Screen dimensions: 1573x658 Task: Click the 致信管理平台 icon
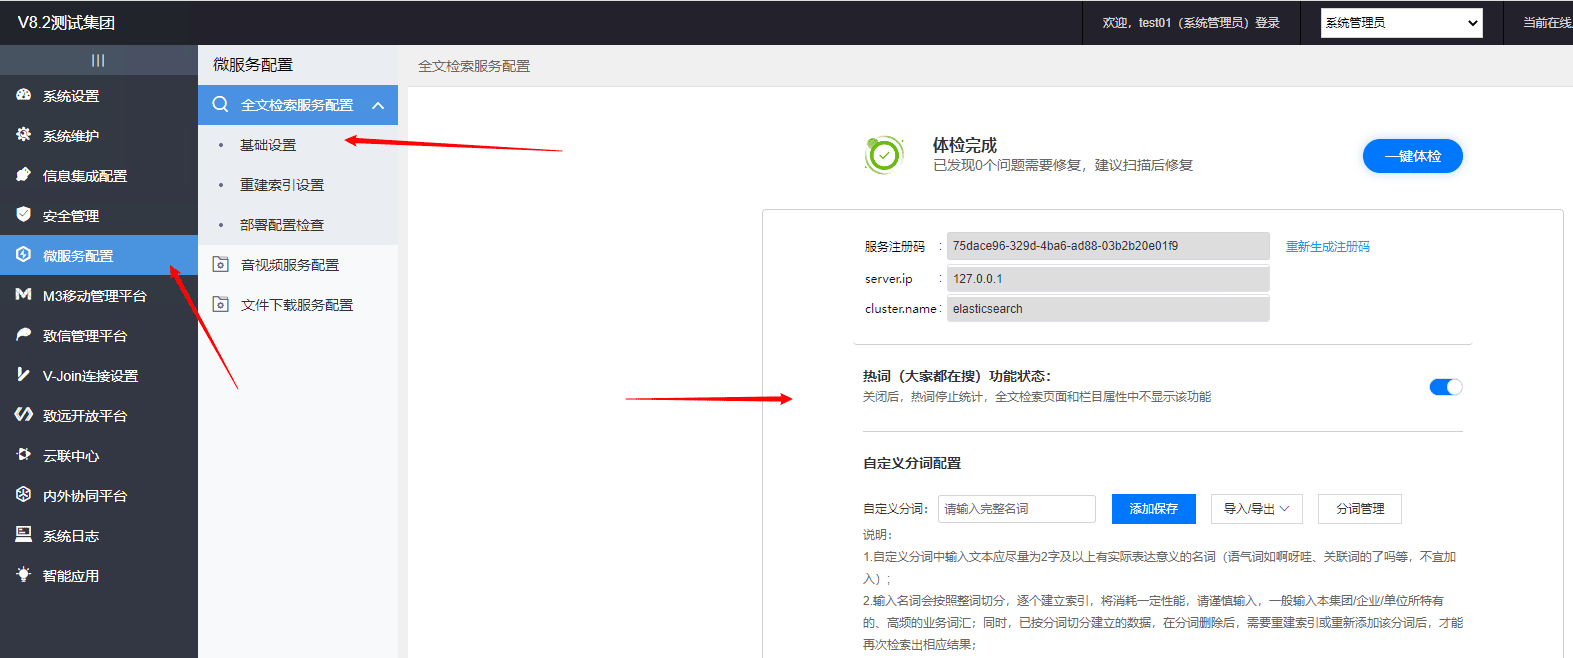click(23, 334)
